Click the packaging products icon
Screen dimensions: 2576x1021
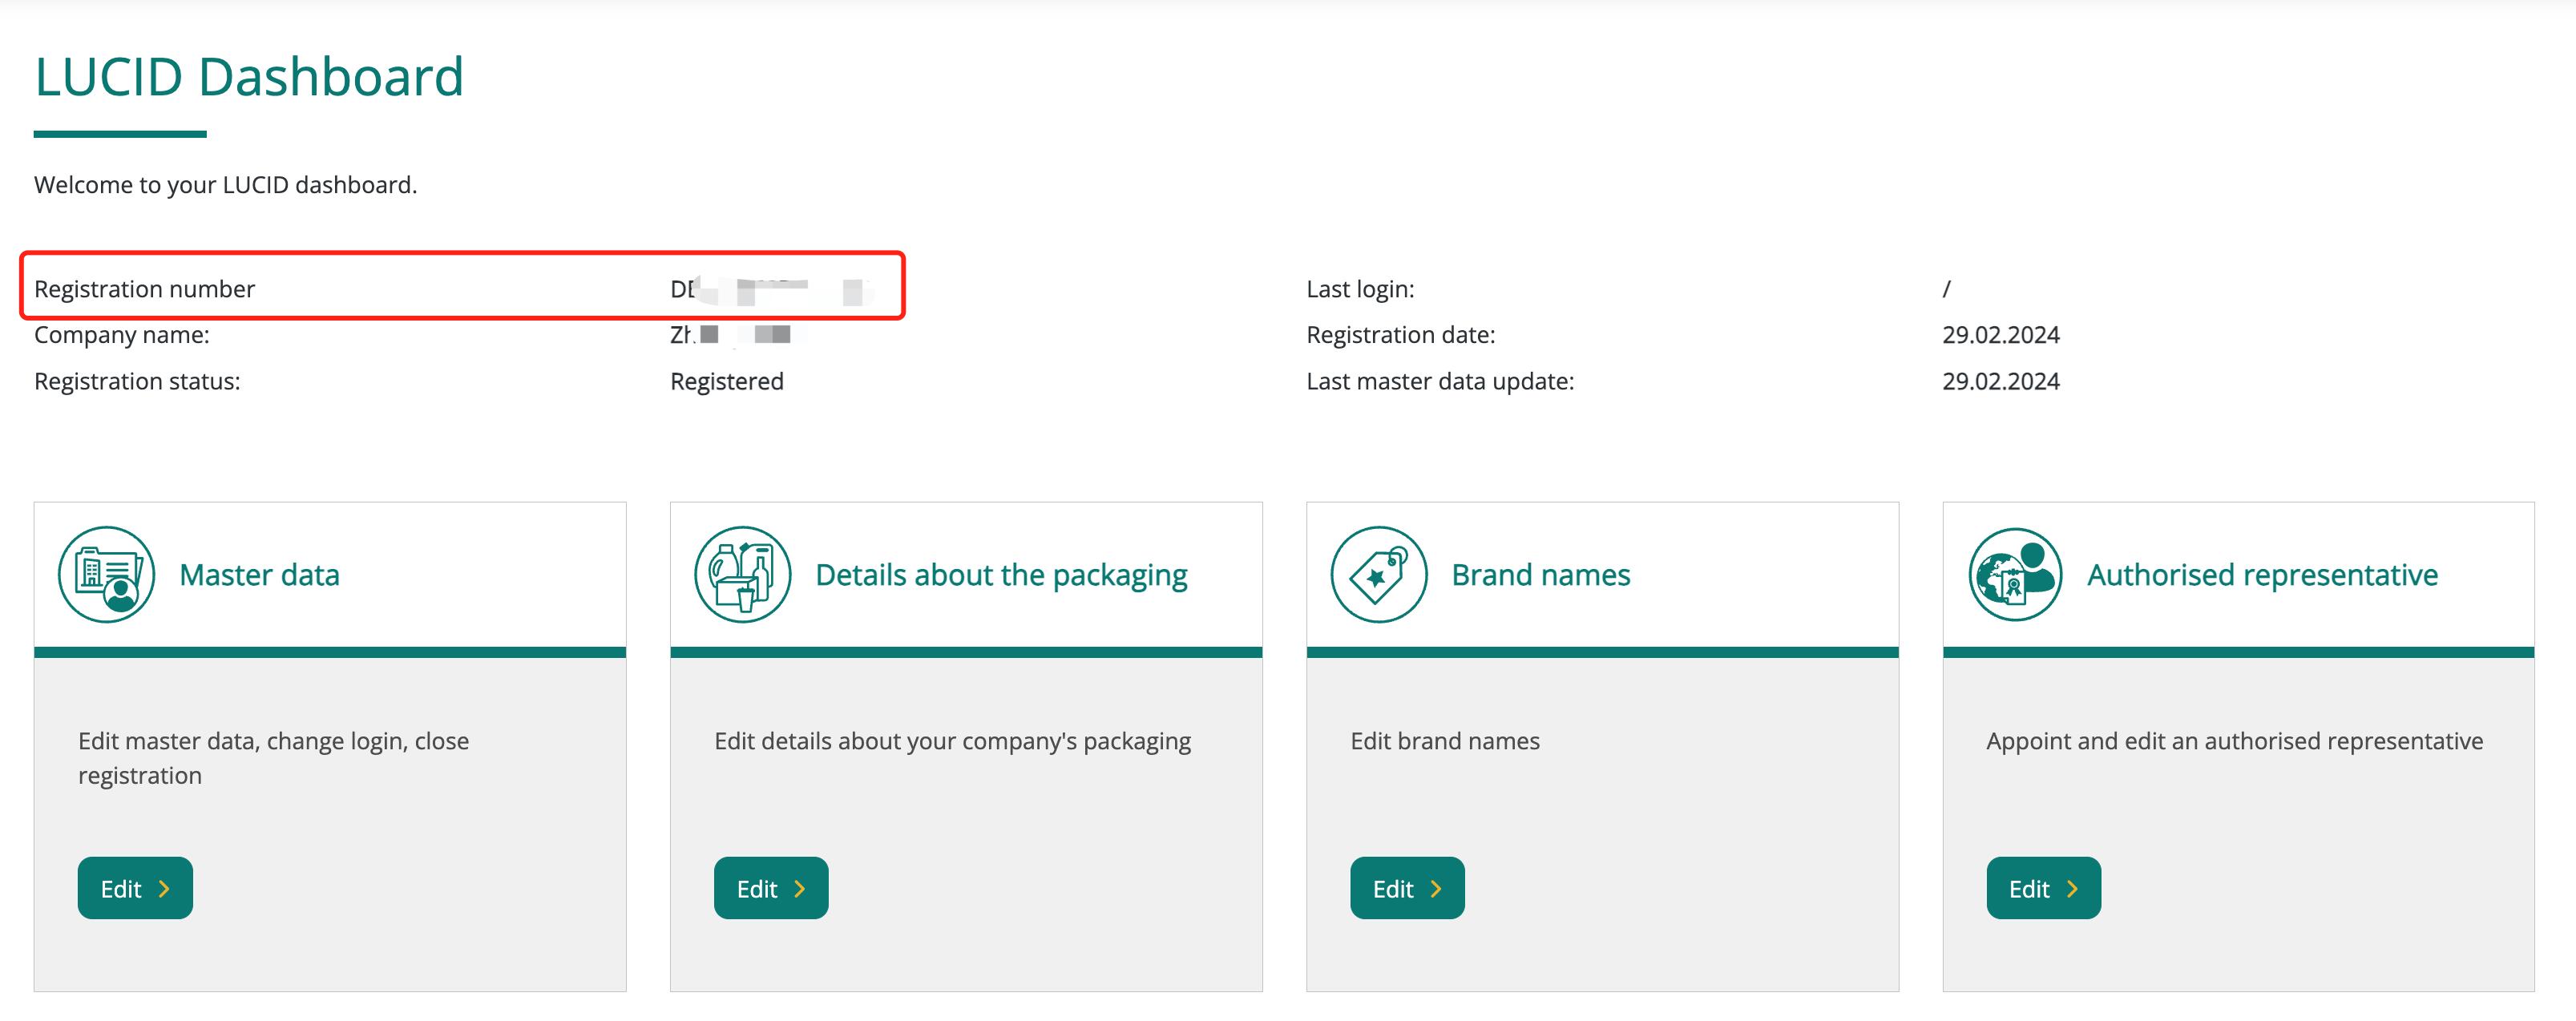742,575
